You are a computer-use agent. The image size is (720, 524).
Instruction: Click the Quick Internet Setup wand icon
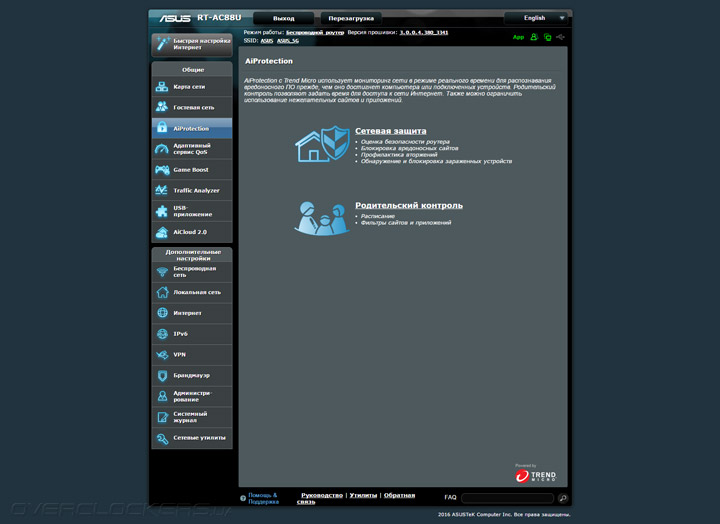point(163,44)
